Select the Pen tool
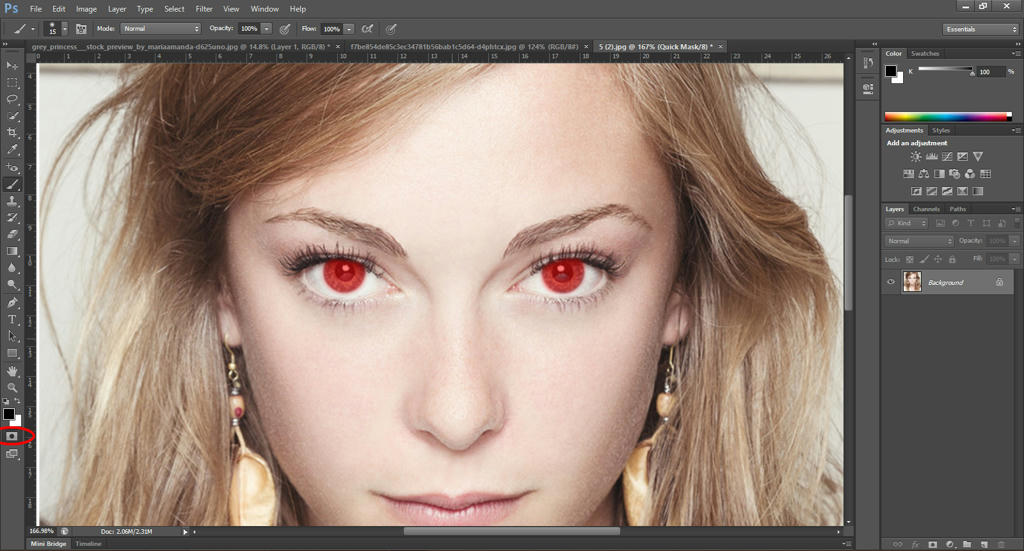 tap(12, 303)
